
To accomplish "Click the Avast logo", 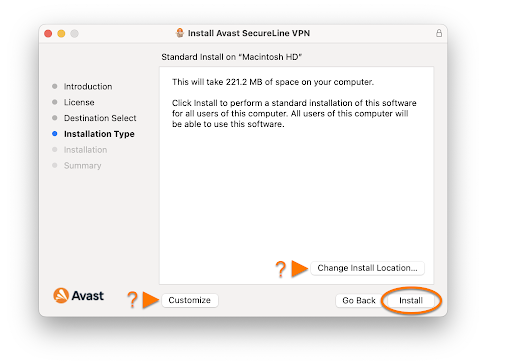I will pyautogui.click(x=79, y=295).
